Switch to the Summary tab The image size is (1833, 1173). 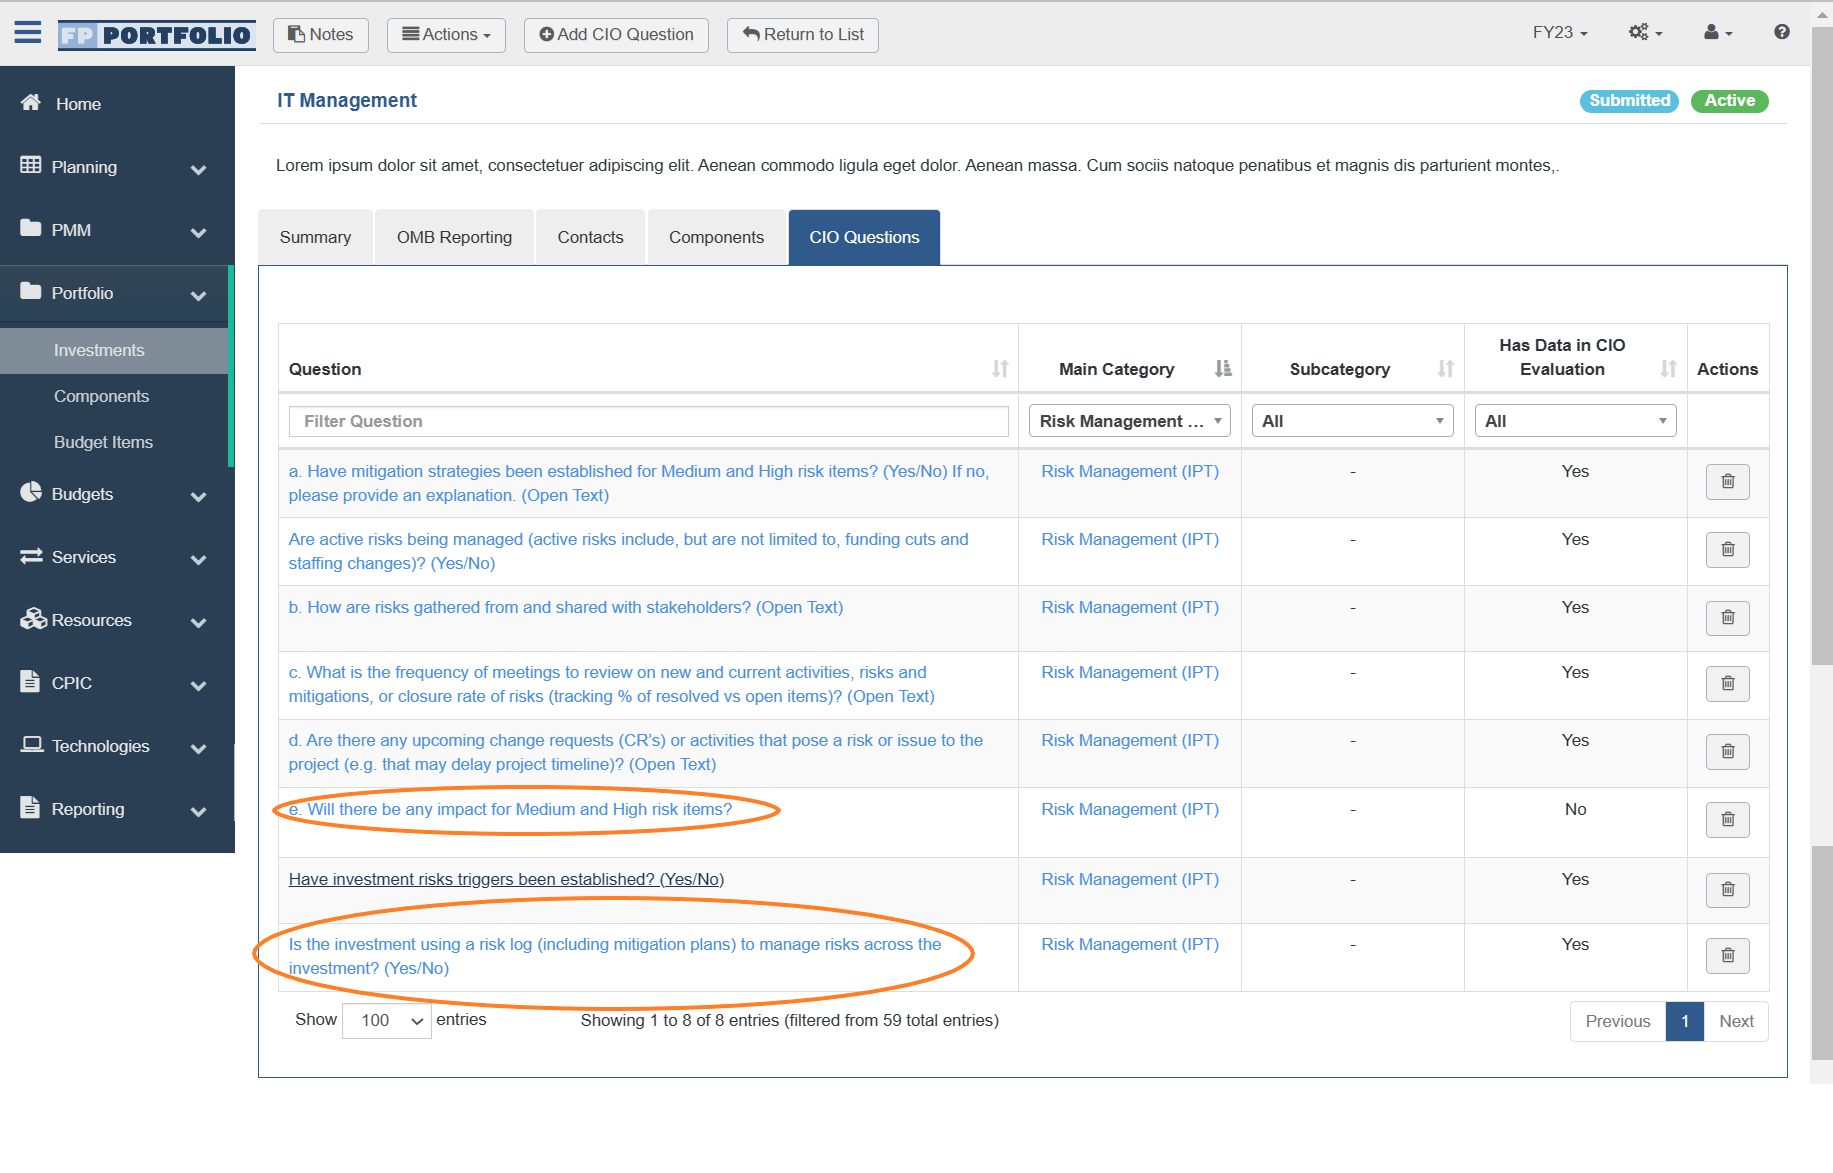pos(315,237)
